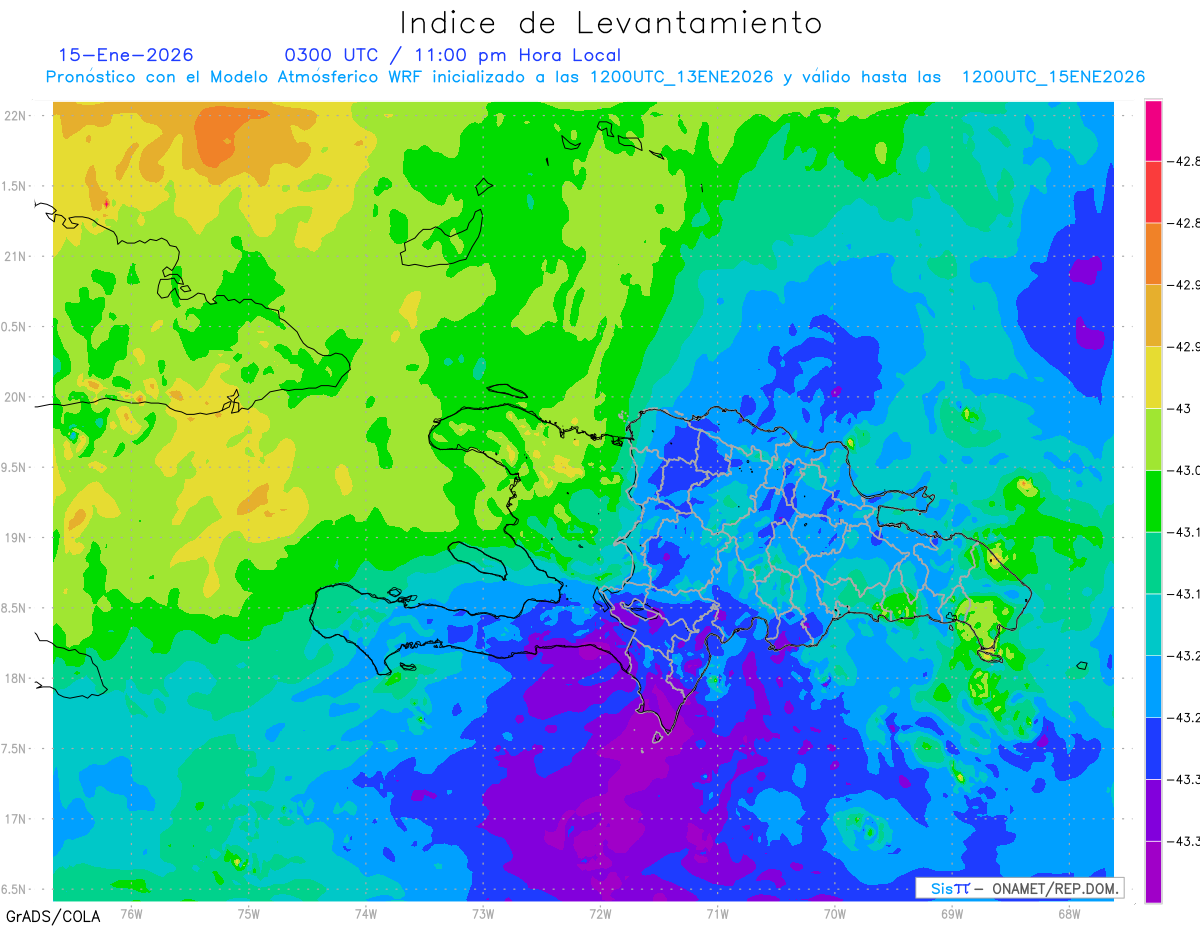Click the red swatch in the color scale
This screenshot has height=927, width=1200.
tap(1153, 192)
